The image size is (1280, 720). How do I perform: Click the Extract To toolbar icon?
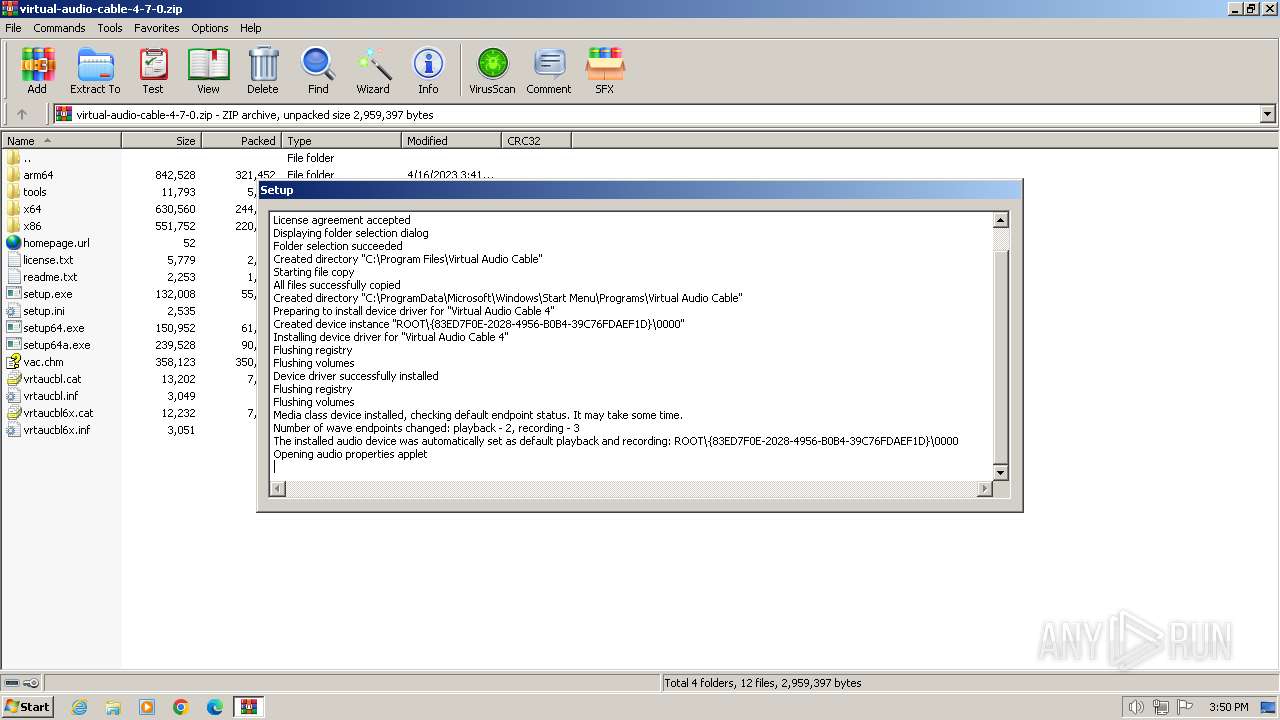pos(95,70)
